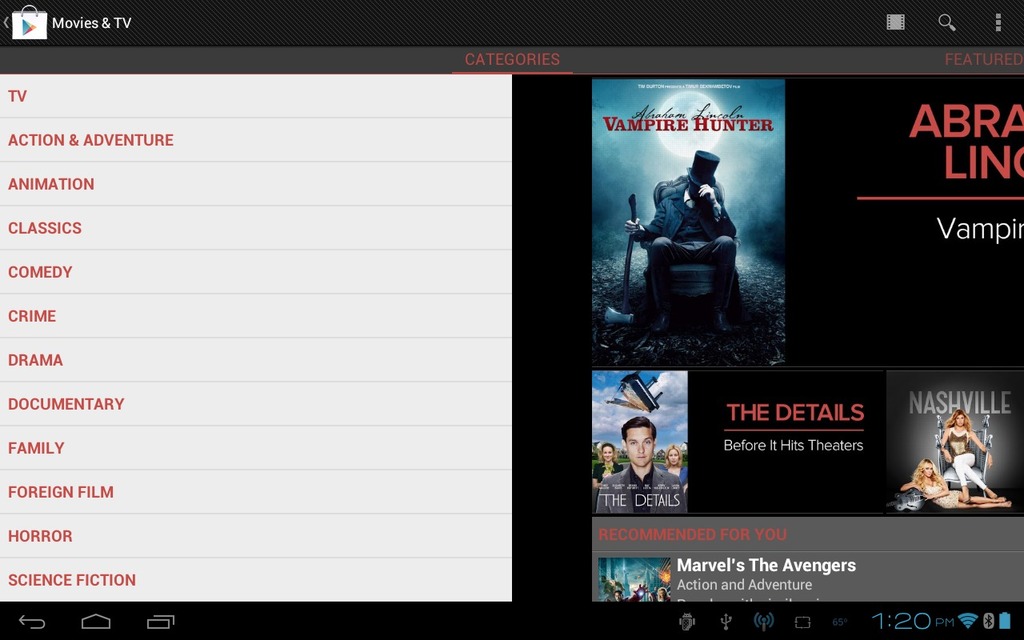The height and width of the screenshot is (640, 1024).
Task: Select the CLASSICS category
Action: tap(256, 228)
